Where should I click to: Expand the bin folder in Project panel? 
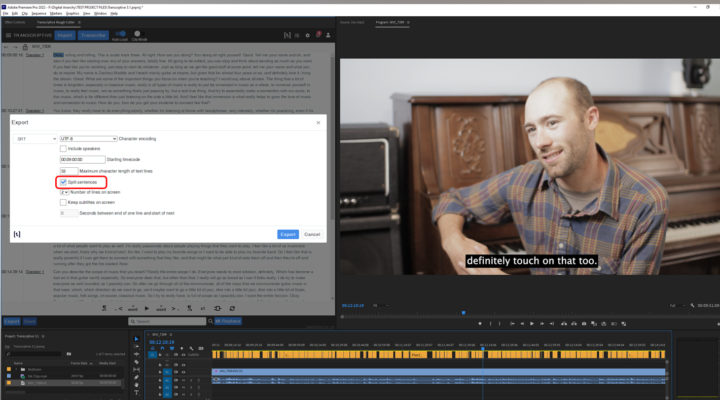[x=16, y=369]
